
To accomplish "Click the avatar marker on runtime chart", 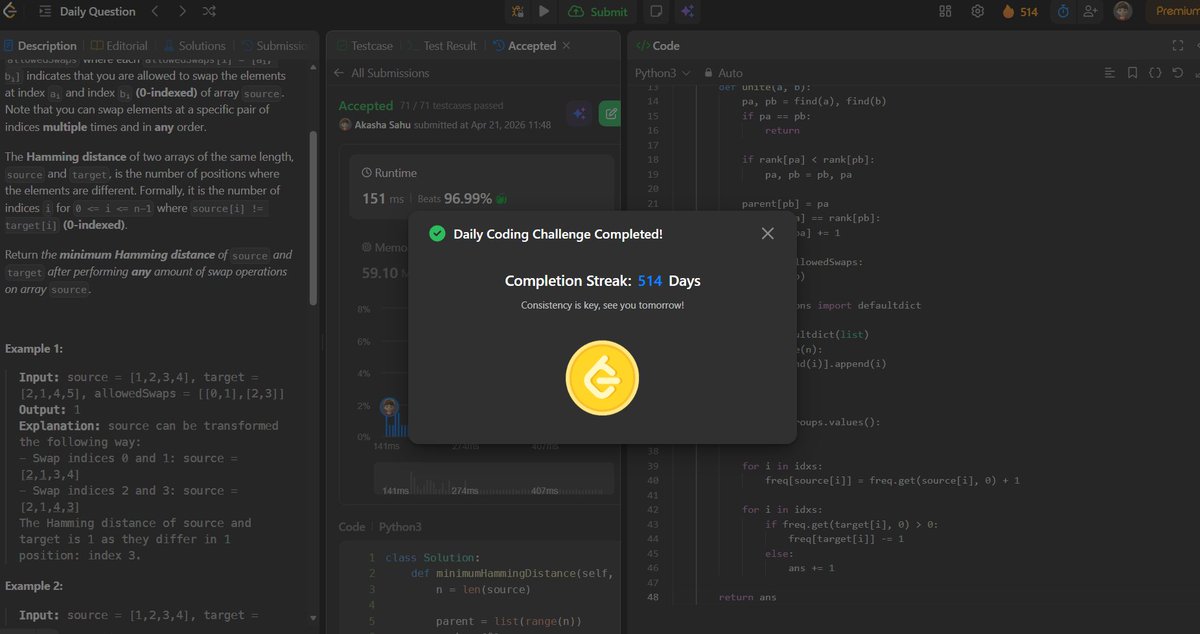I will (390, 406).
